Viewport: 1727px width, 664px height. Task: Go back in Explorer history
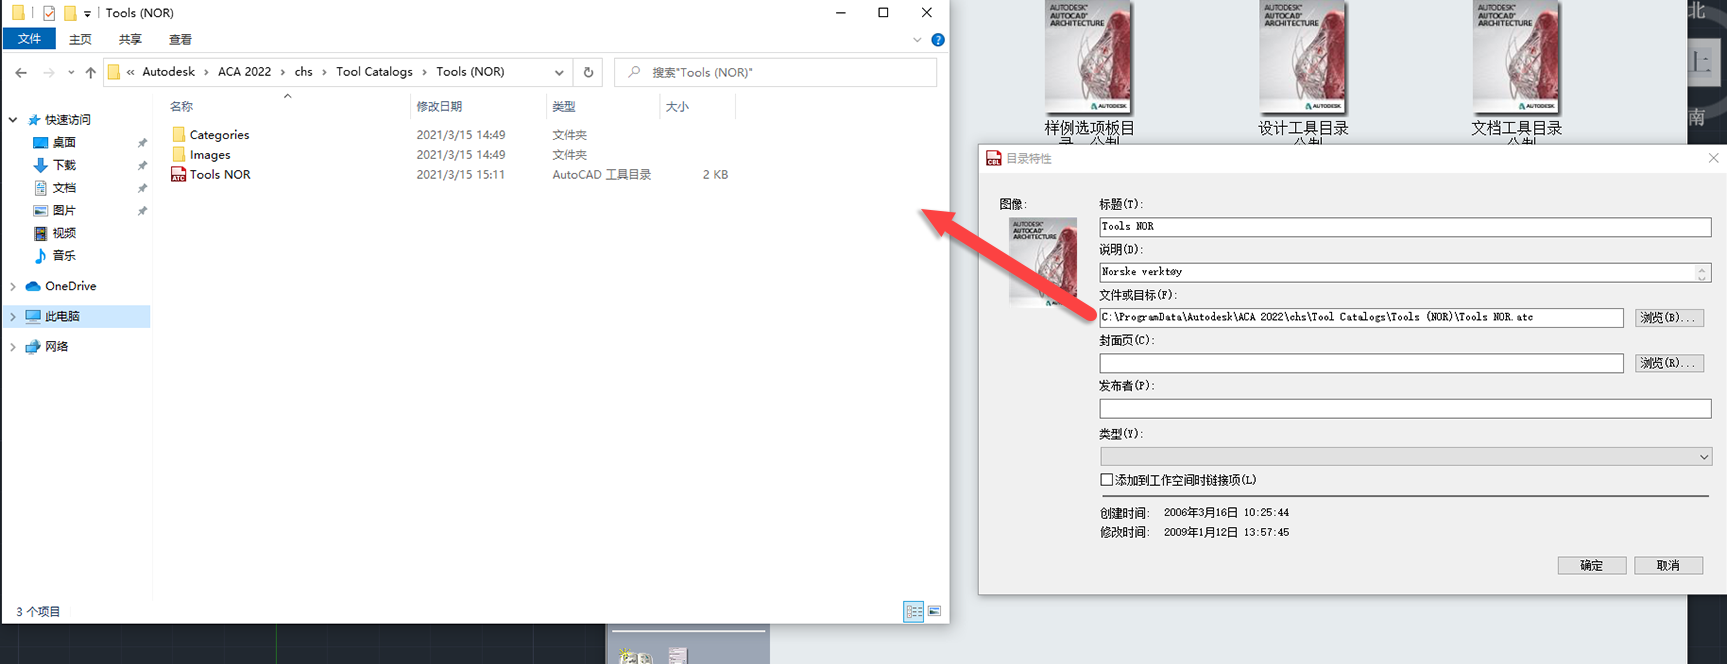21,72
